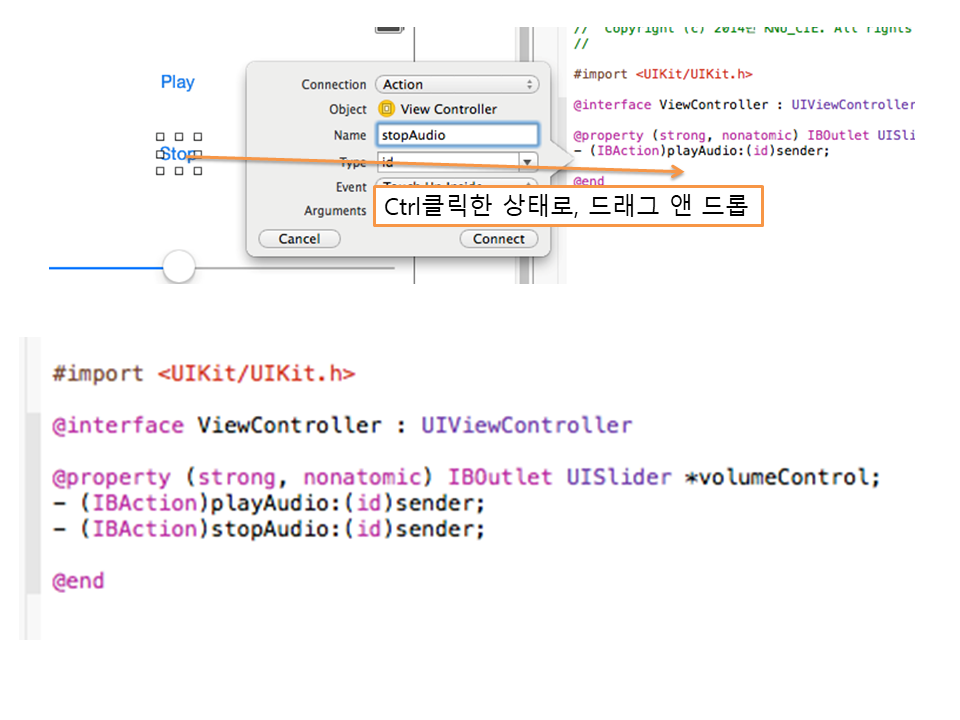The width and height of the screenshot is (960, 720).
Task: Click the Name field containing stopAudio
Action: (x=457, y=135)
